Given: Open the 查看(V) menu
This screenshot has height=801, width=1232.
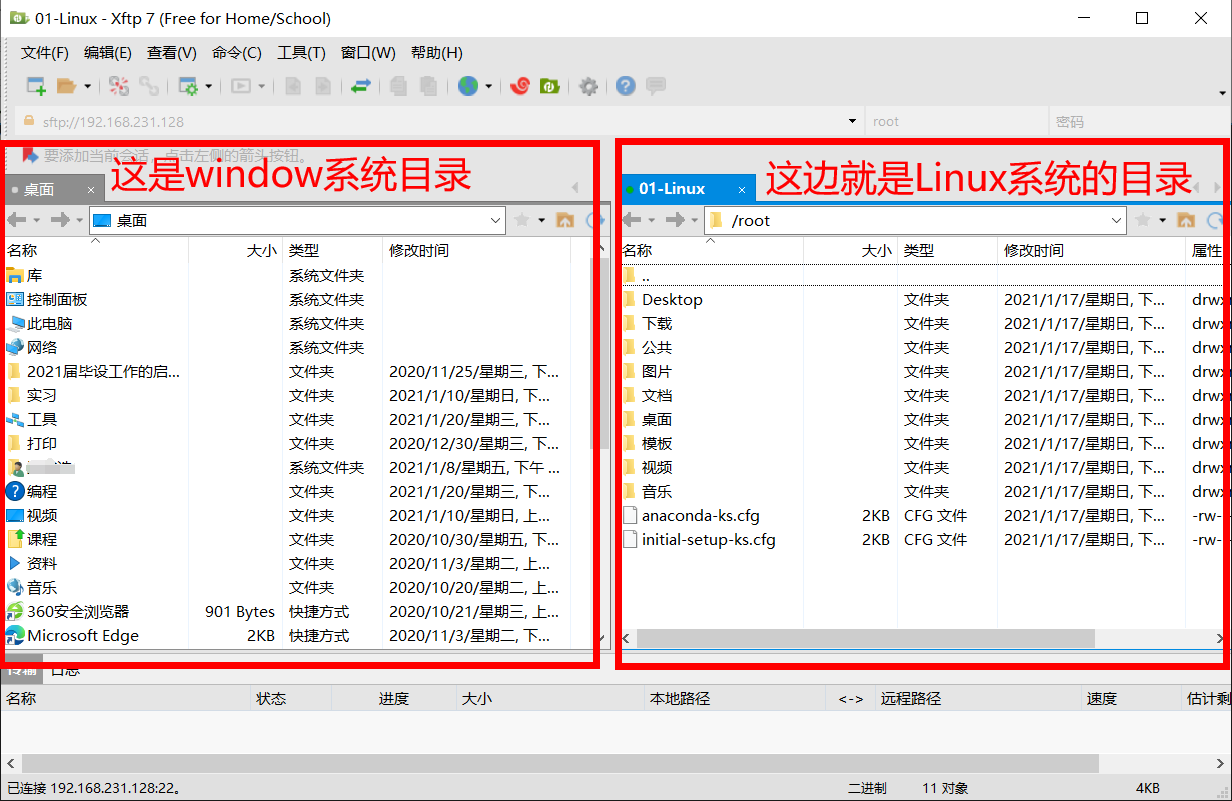Looking at the screenshot, I should (172, 53).
